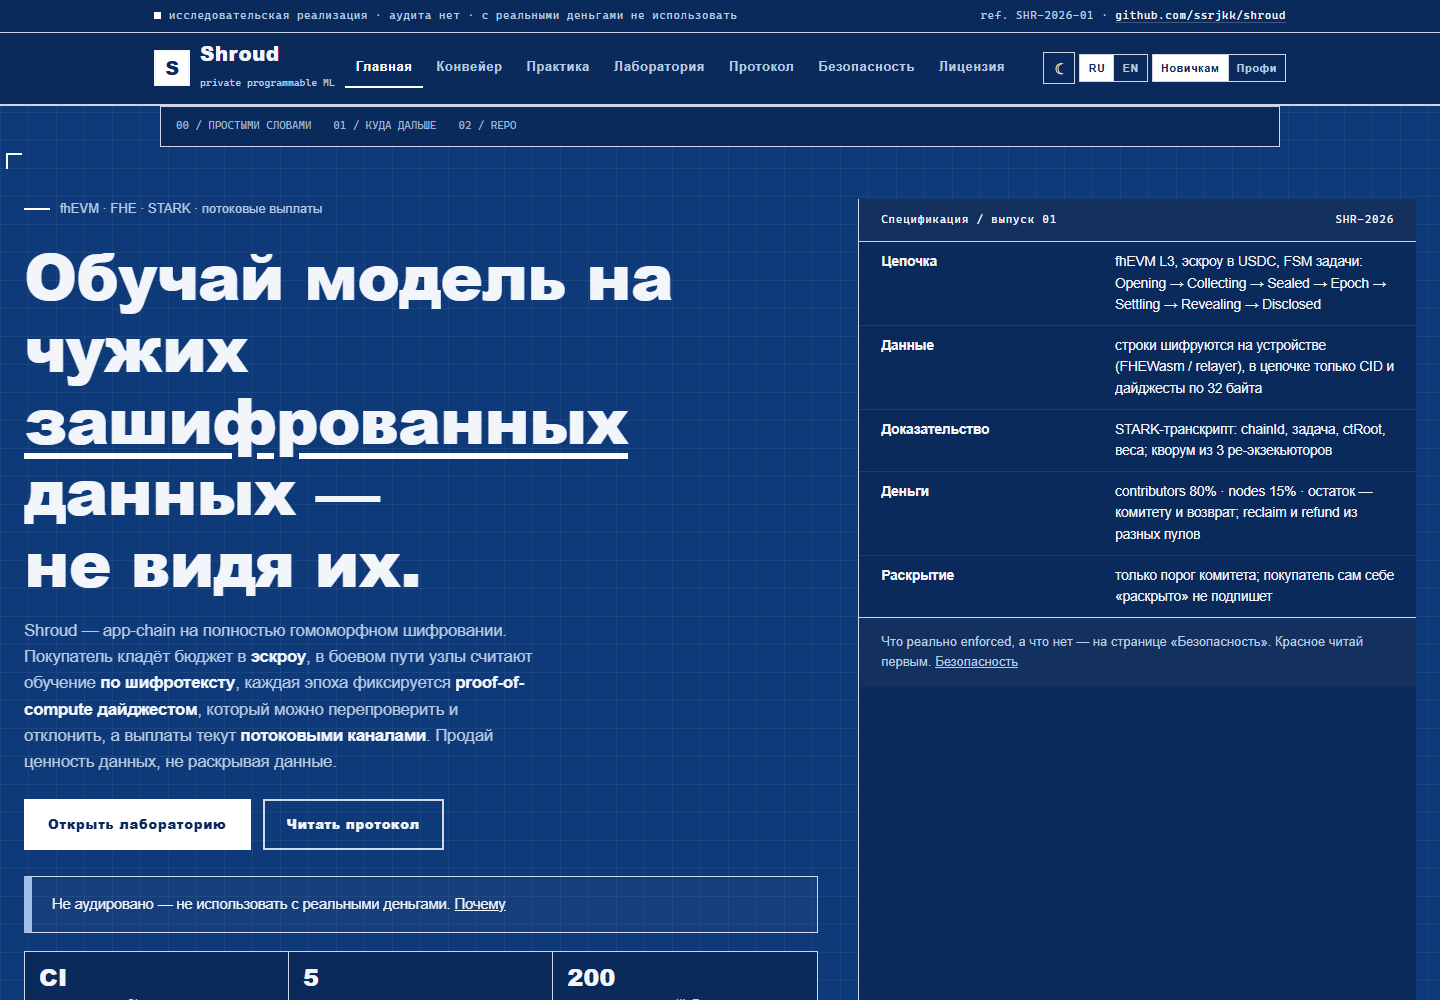Jump to section 02 / Repo
Screen dimensions: 1440x1000
coord(488,125)
